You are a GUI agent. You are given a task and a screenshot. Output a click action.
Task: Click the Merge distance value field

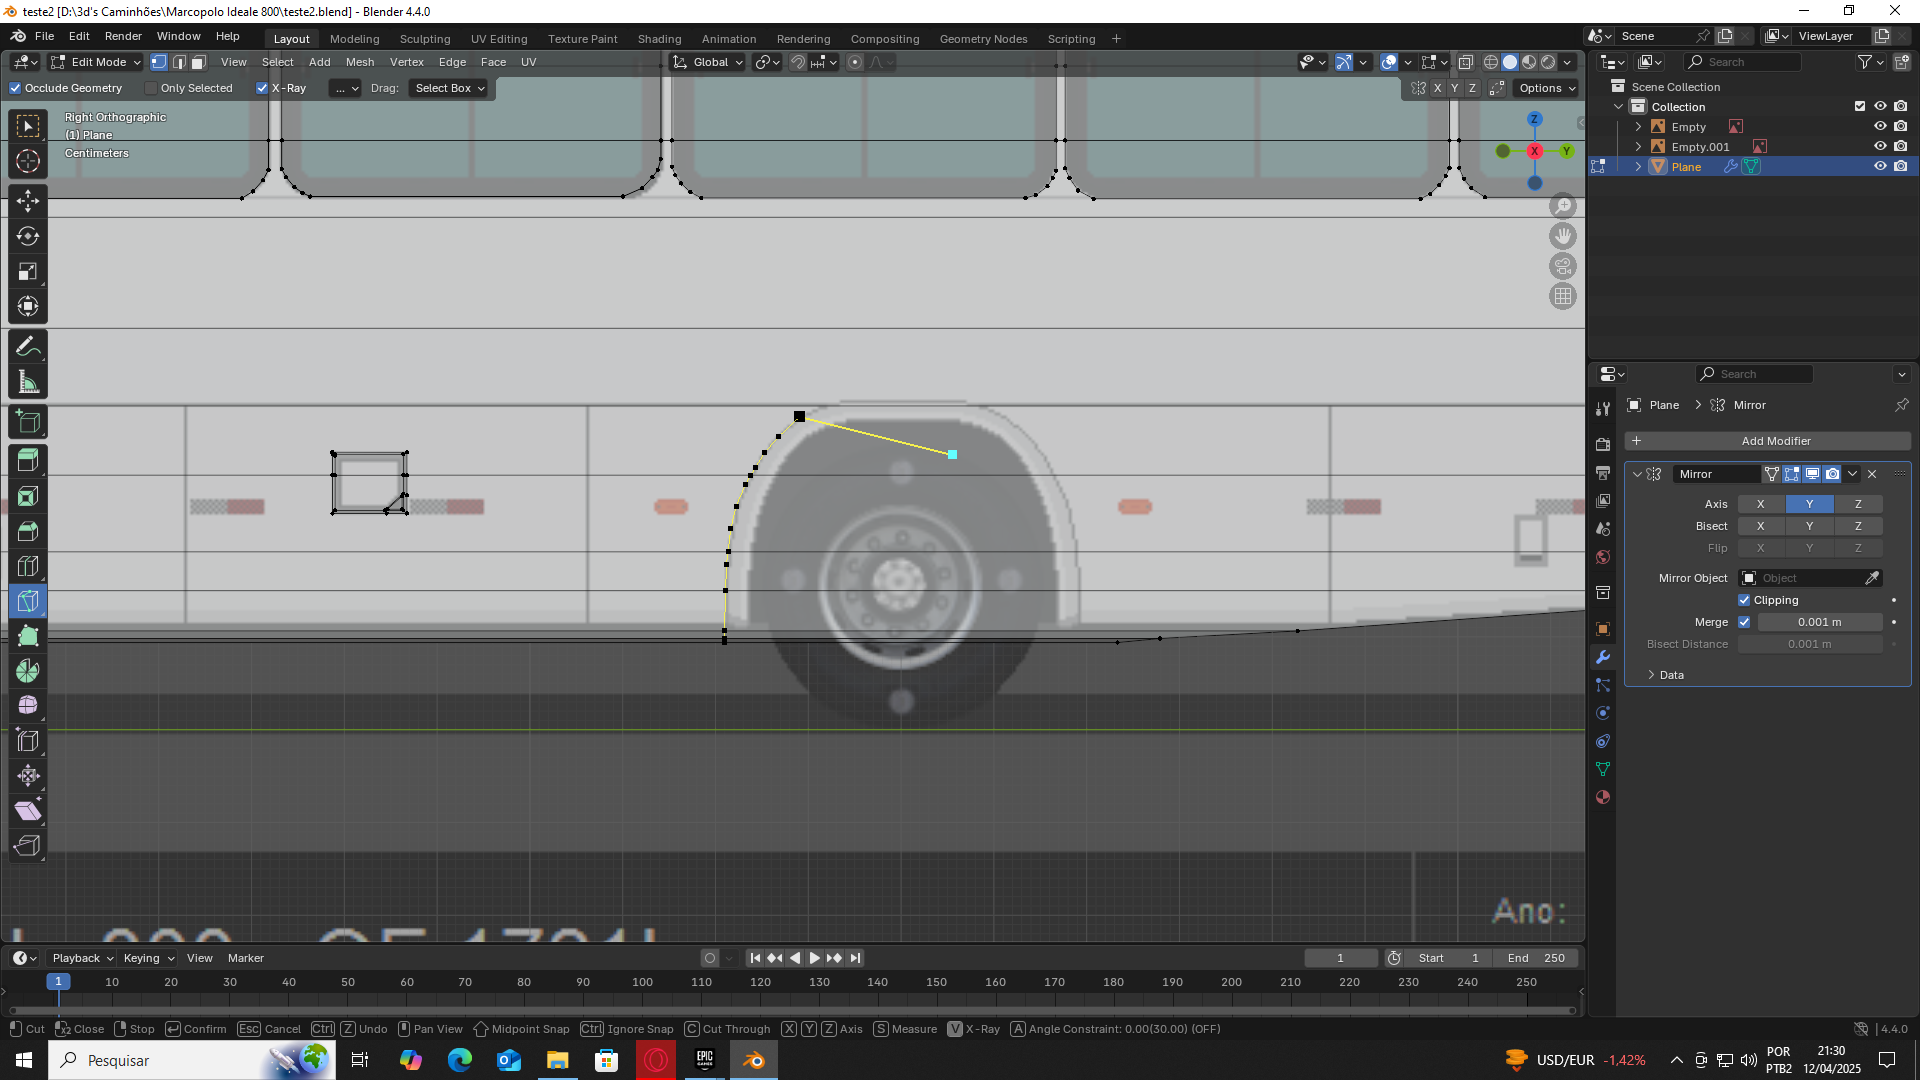coord(1819,622)
